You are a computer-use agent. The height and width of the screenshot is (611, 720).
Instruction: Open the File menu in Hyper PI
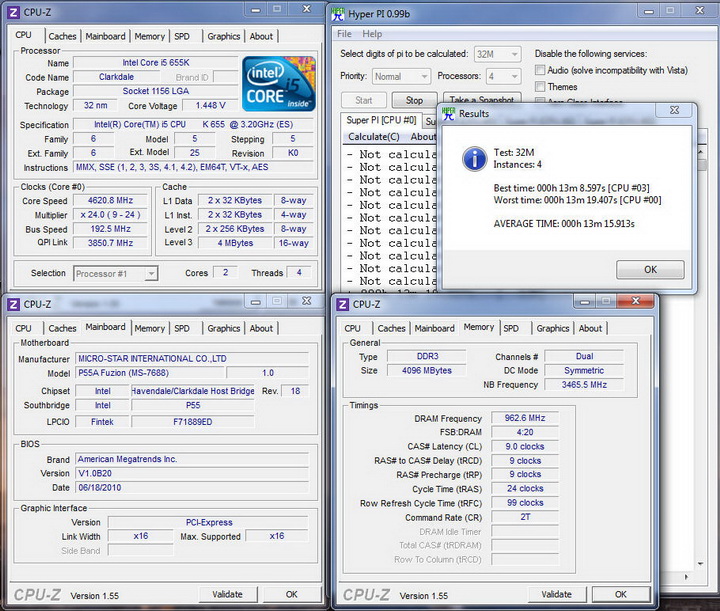click(345, 34)
